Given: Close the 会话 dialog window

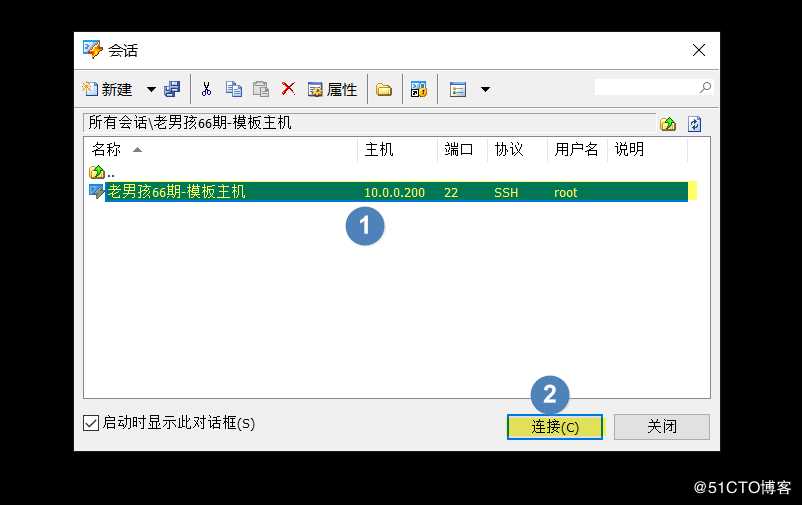Looking at the screenshot, I should 699,50.
